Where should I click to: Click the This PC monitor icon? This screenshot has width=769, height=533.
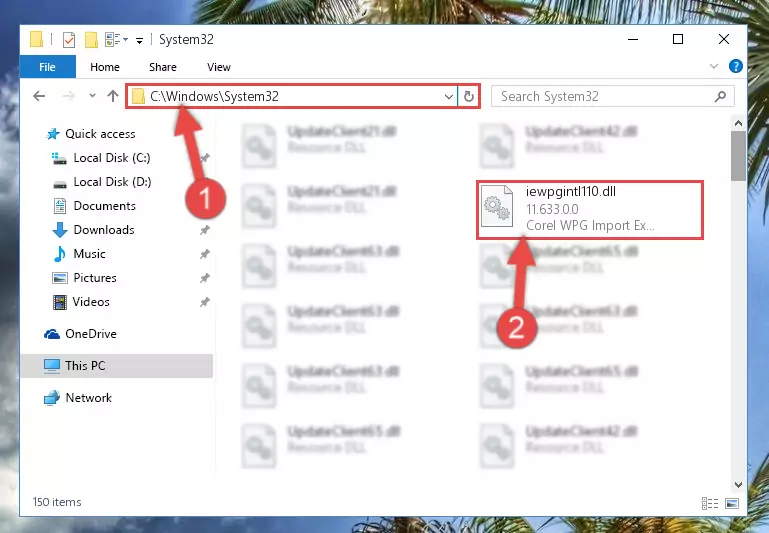[51, 366]
